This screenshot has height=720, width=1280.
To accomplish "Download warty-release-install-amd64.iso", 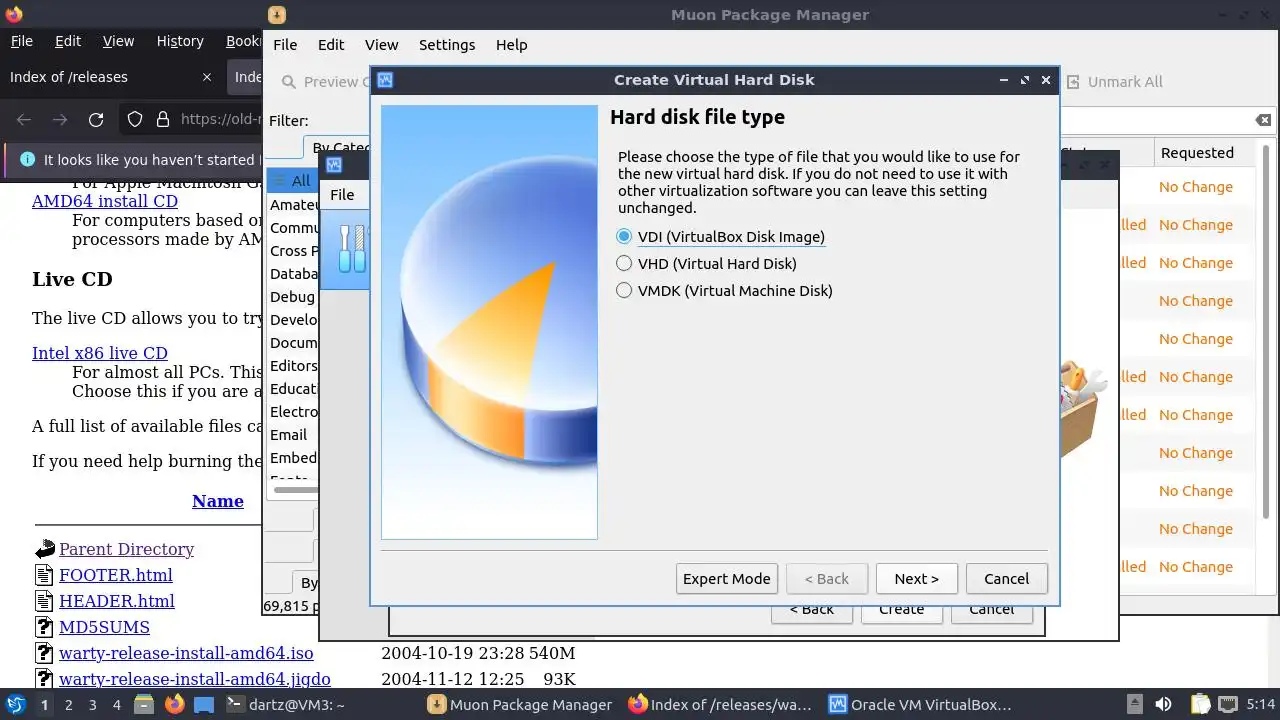I will point(186,653).
